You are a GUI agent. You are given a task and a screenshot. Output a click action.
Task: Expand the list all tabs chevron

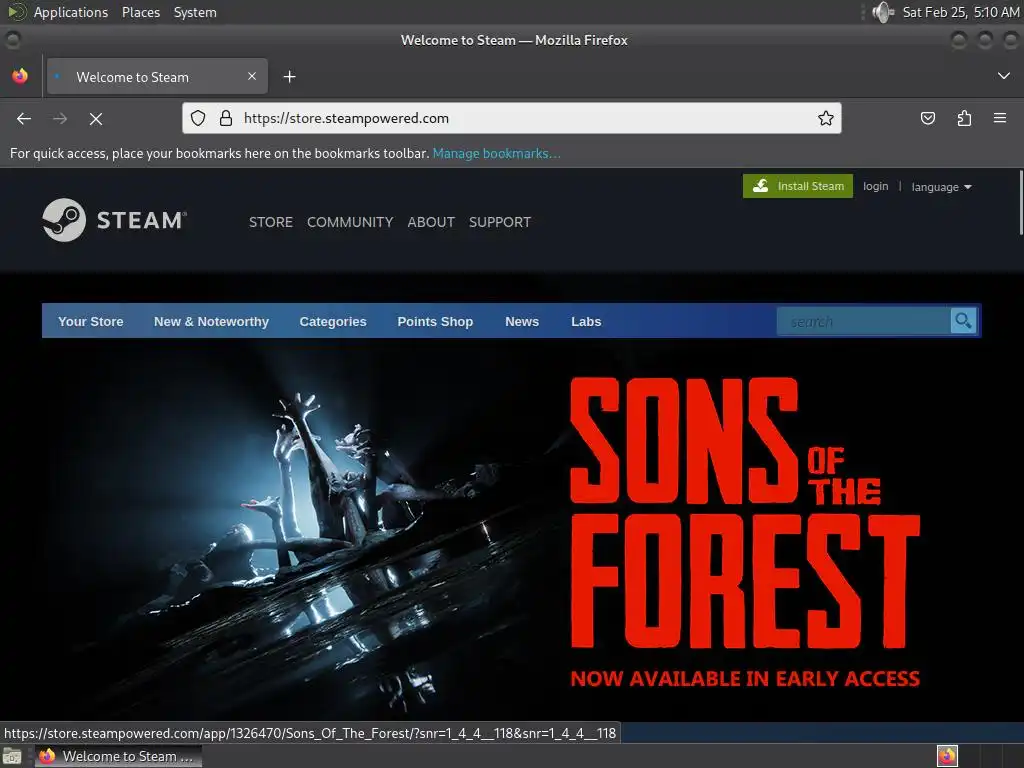(x=1004, y=76)
